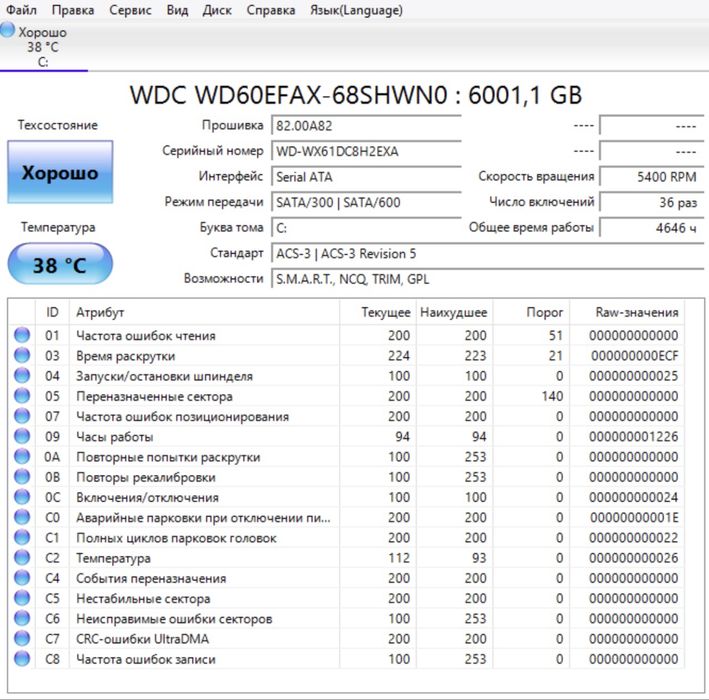Image resolution: width=709 pixels, height=700 pixels.
Task: Click the status icon for attribute 03
Action: 22,355
